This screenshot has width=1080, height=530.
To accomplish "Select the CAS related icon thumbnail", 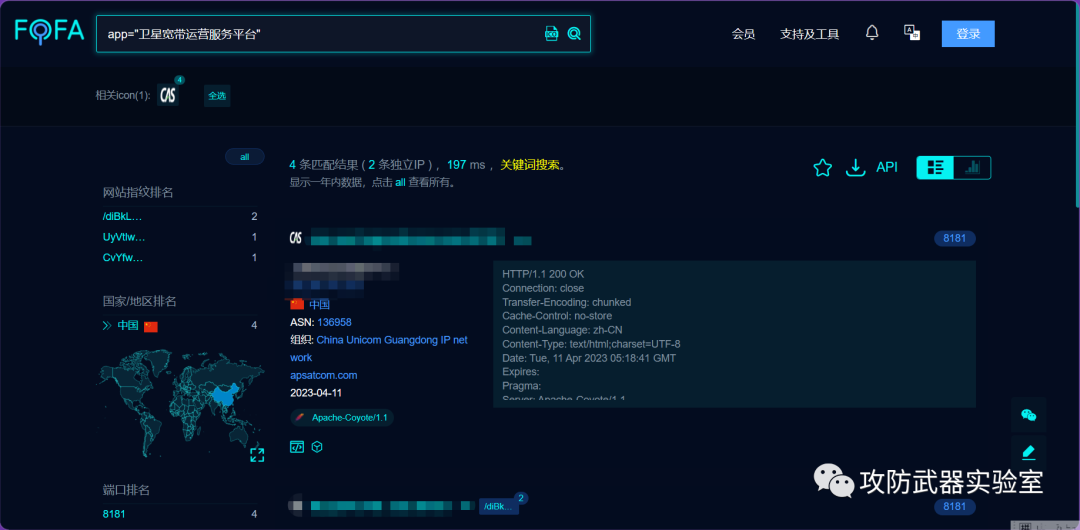I will click(x=167, y=95).
